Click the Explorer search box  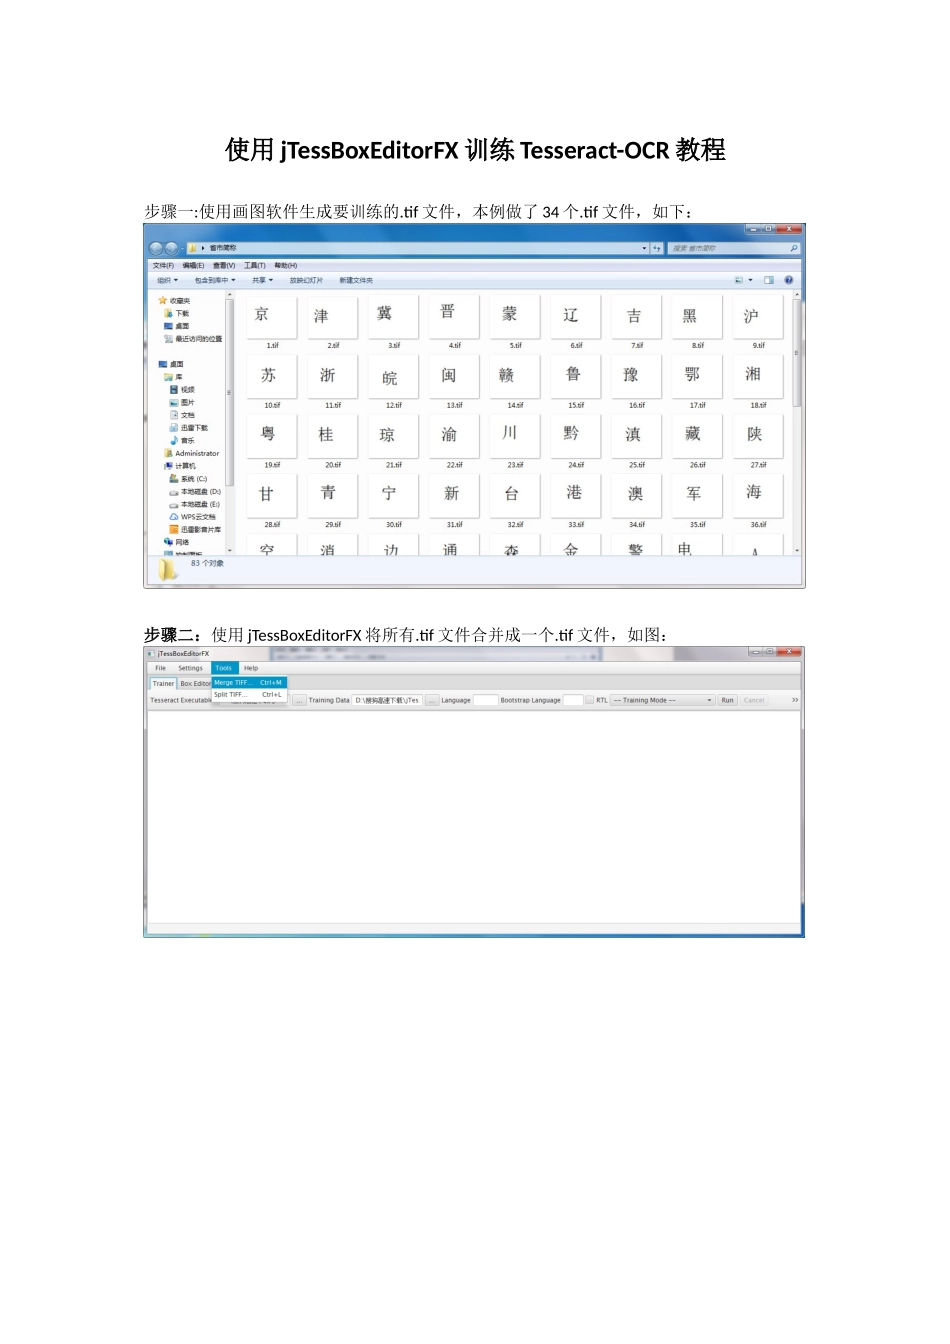734,248
